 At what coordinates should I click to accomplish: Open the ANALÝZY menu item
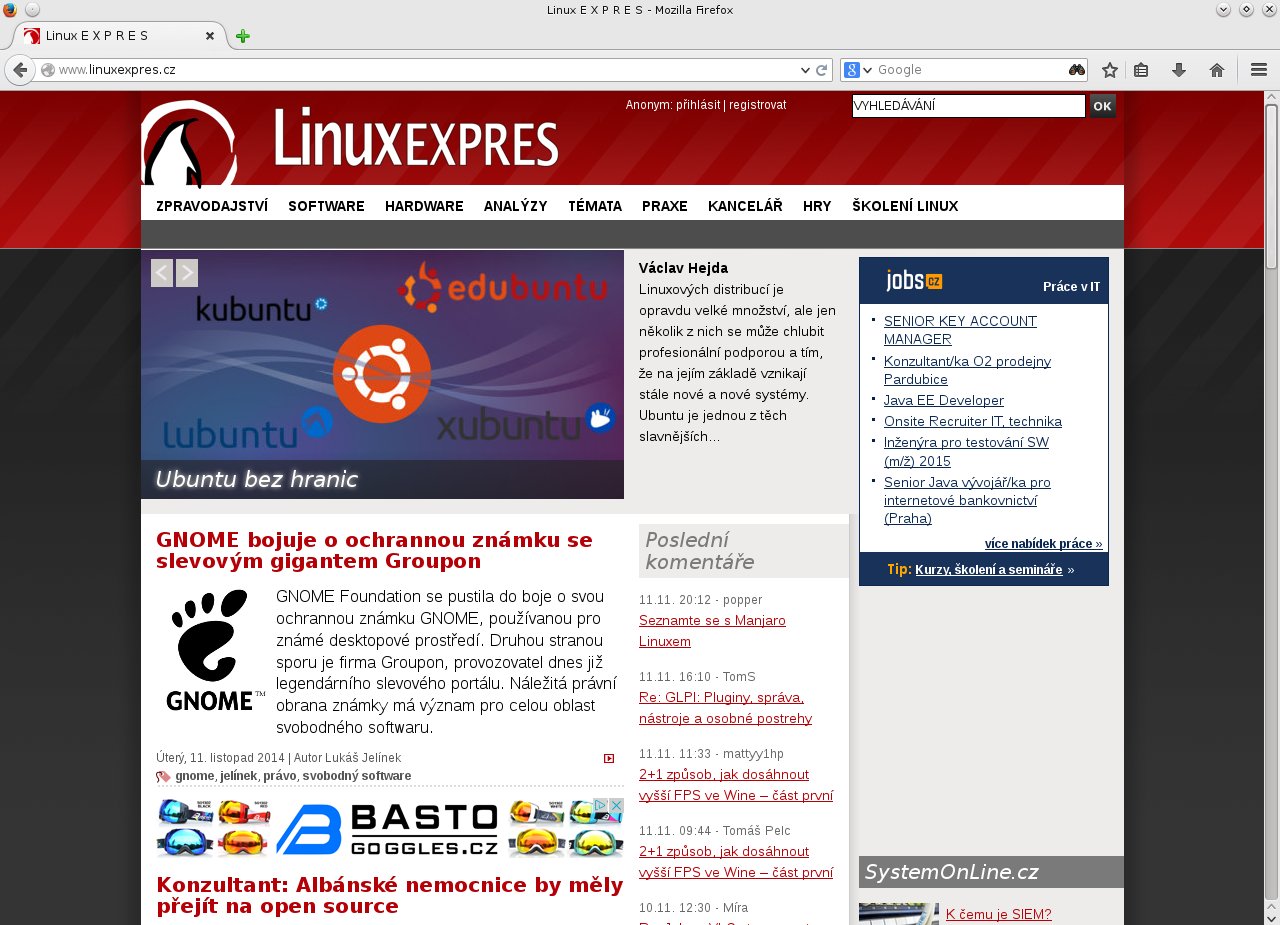pos(515,206)
